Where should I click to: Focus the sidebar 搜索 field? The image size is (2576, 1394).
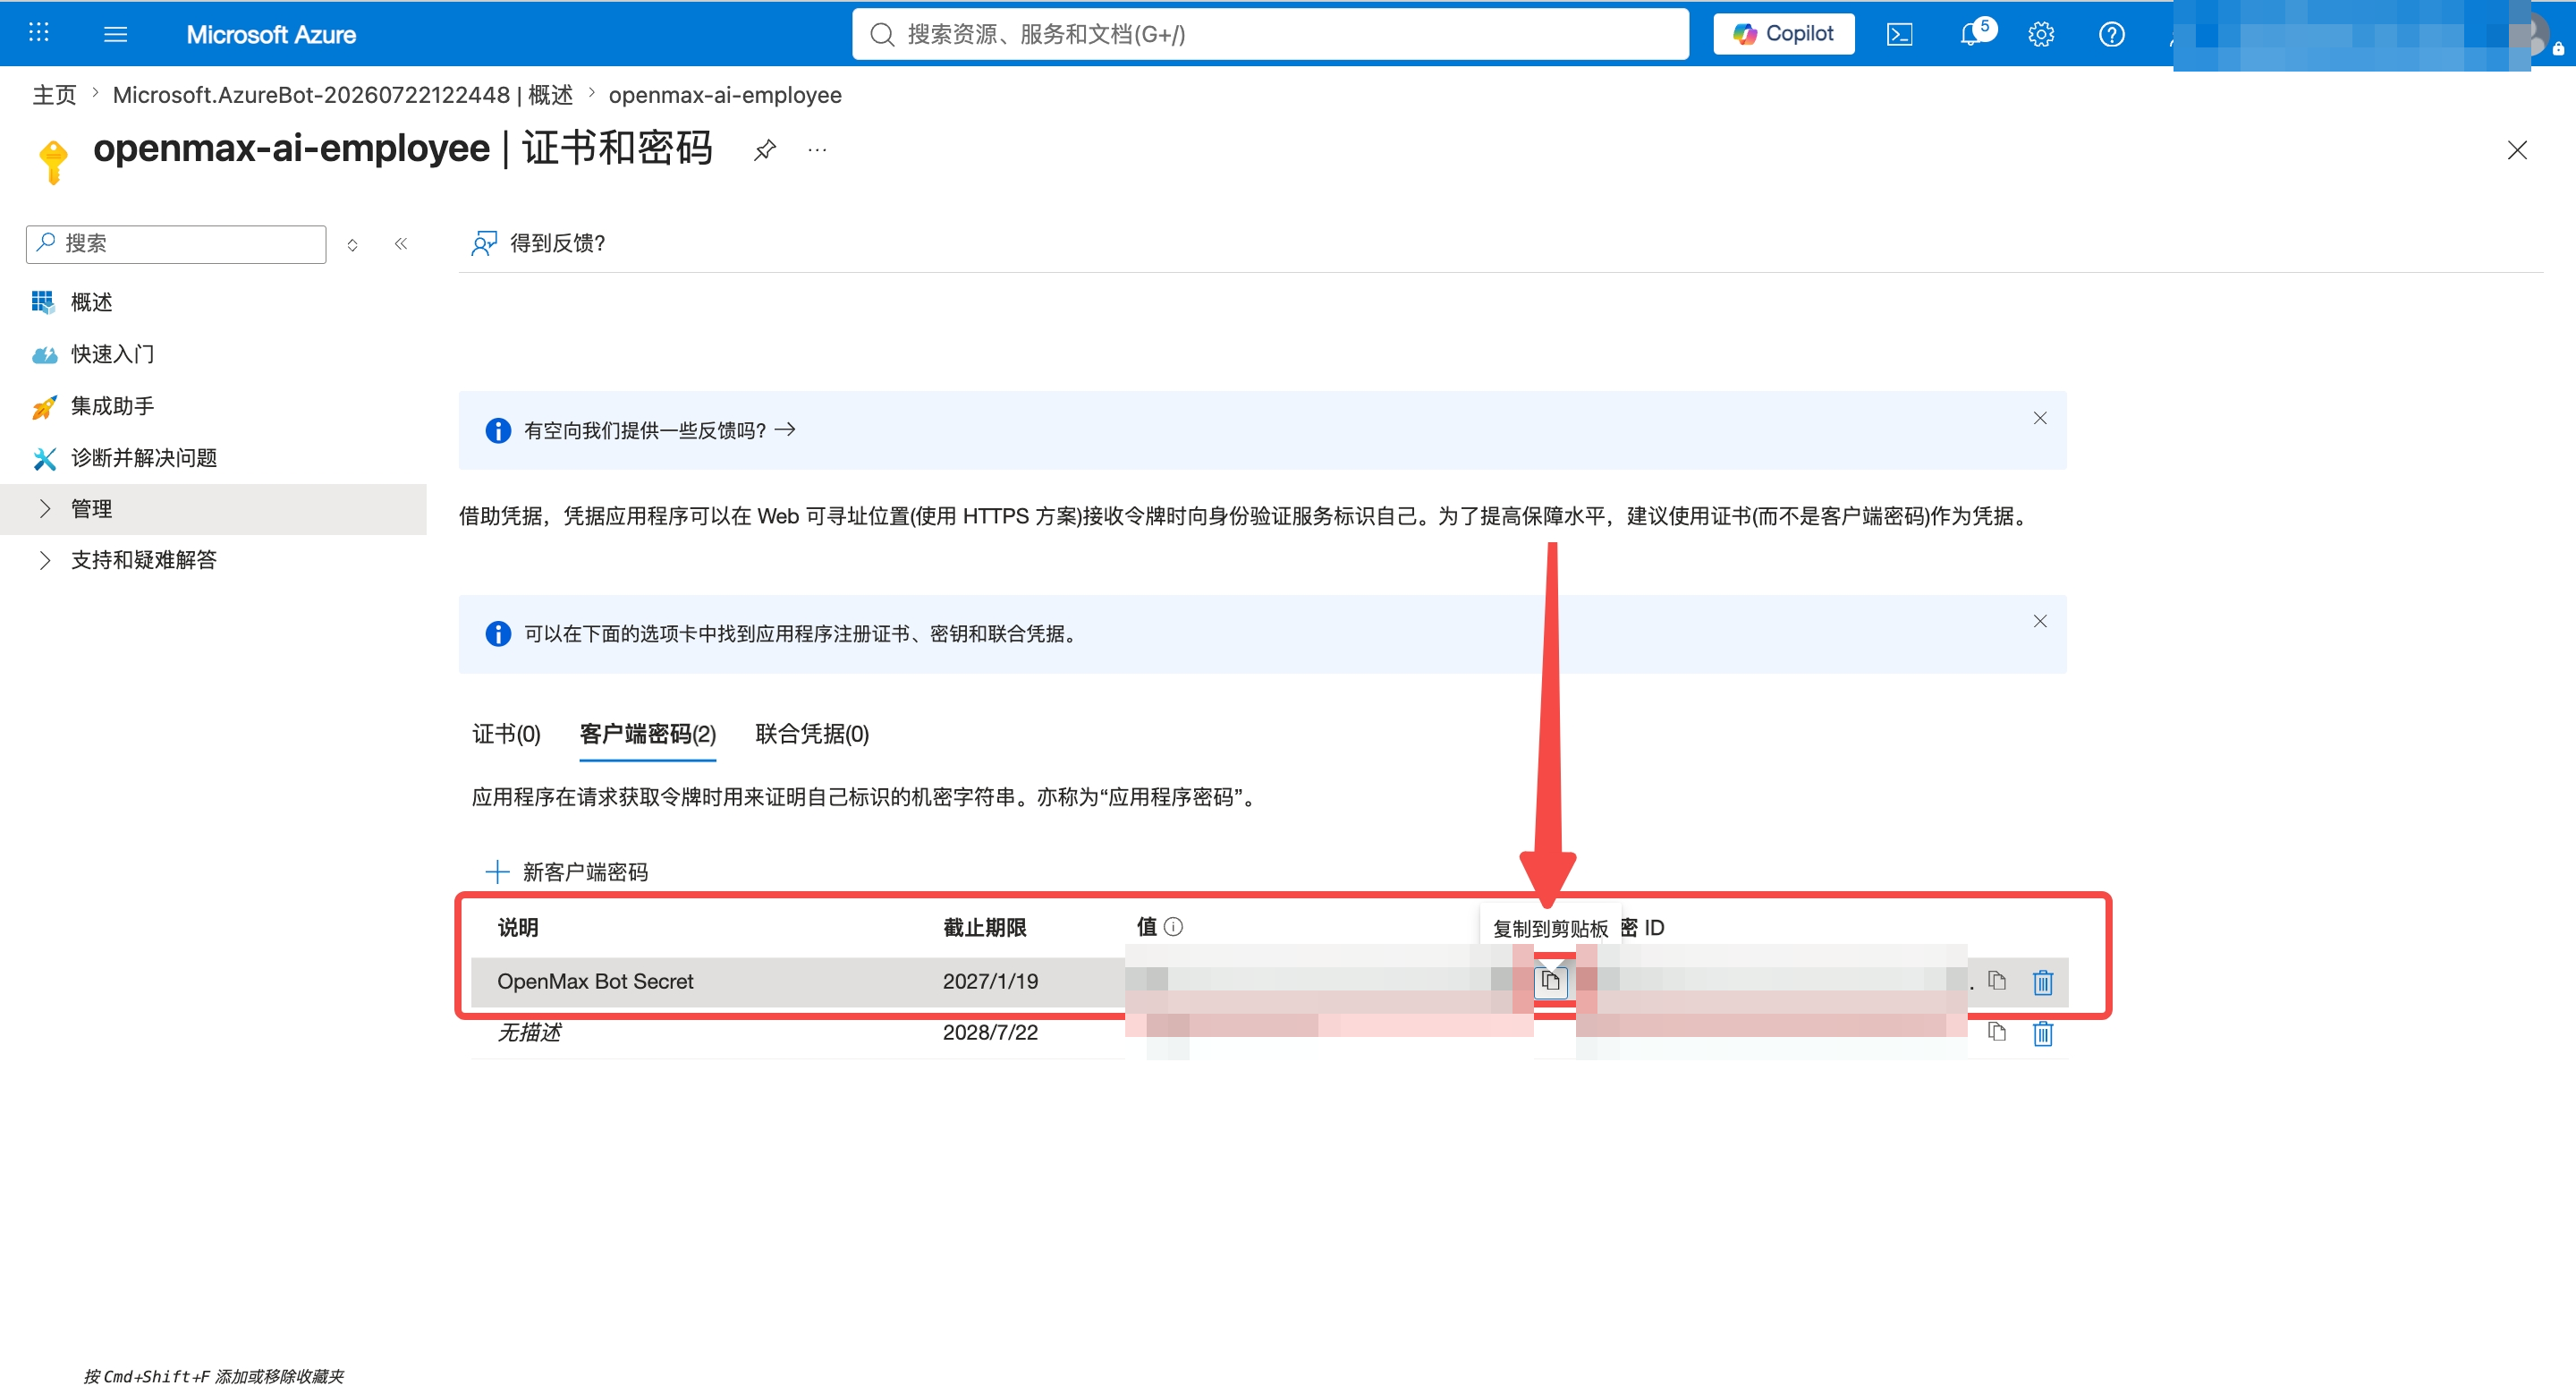pos(176,244)
